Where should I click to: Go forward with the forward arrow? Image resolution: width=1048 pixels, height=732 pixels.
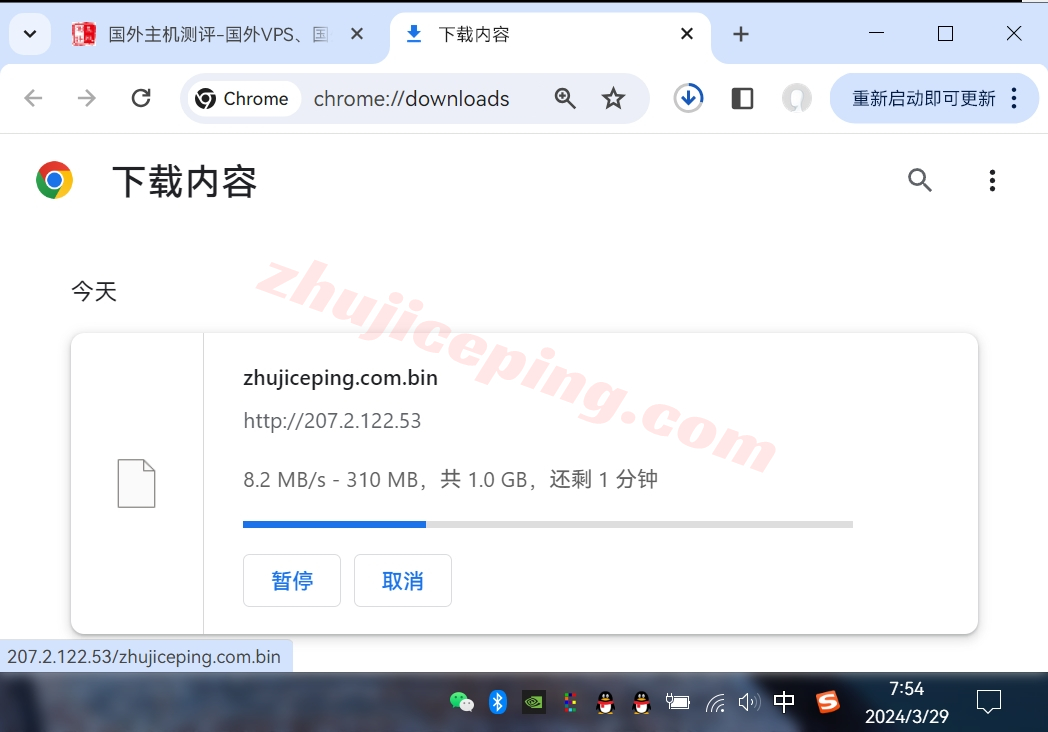click(86, 98)
